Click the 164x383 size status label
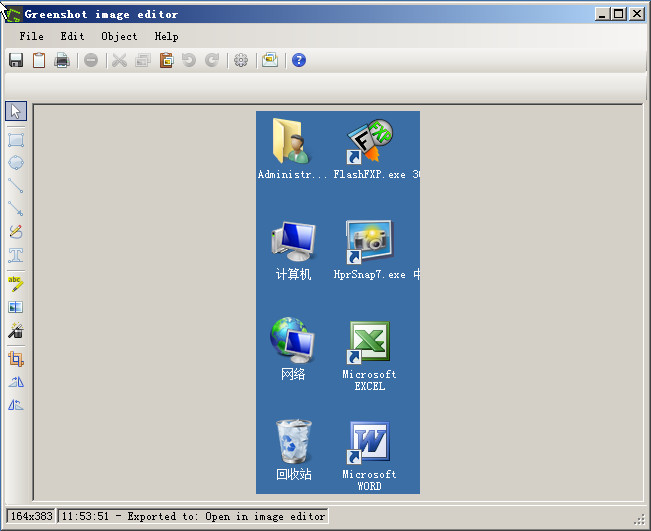This screenshot has height=531, width=651. (x=32, y=516)
